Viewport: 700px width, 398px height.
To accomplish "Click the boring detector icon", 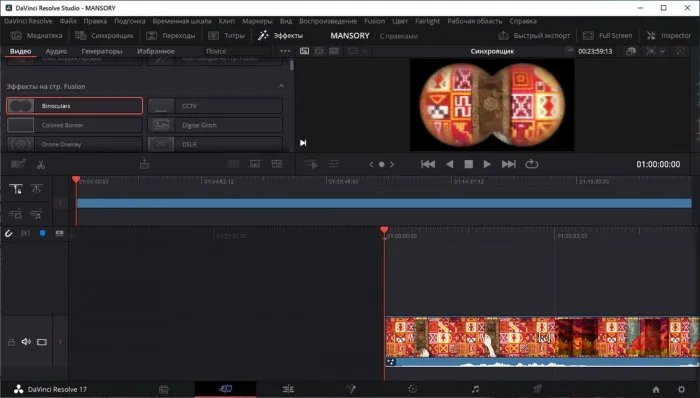I will [18, 164].
